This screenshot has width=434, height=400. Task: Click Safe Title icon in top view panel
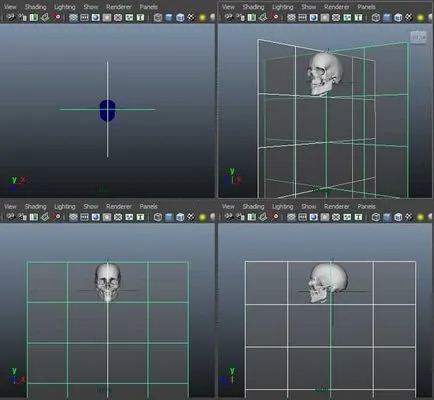pos(140,17)
